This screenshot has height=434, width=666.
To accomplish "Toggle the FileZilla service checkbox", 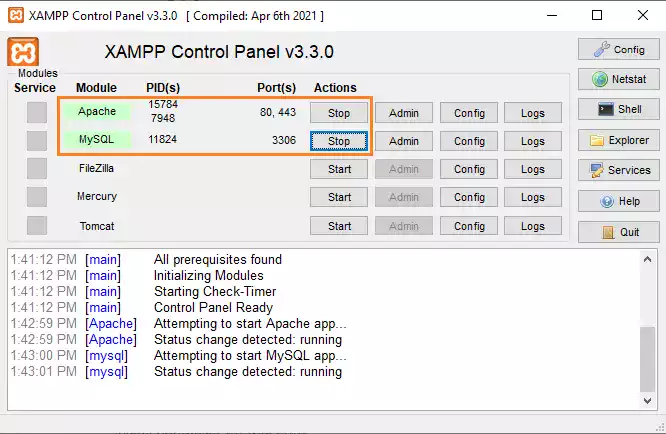I will (37, 169).
